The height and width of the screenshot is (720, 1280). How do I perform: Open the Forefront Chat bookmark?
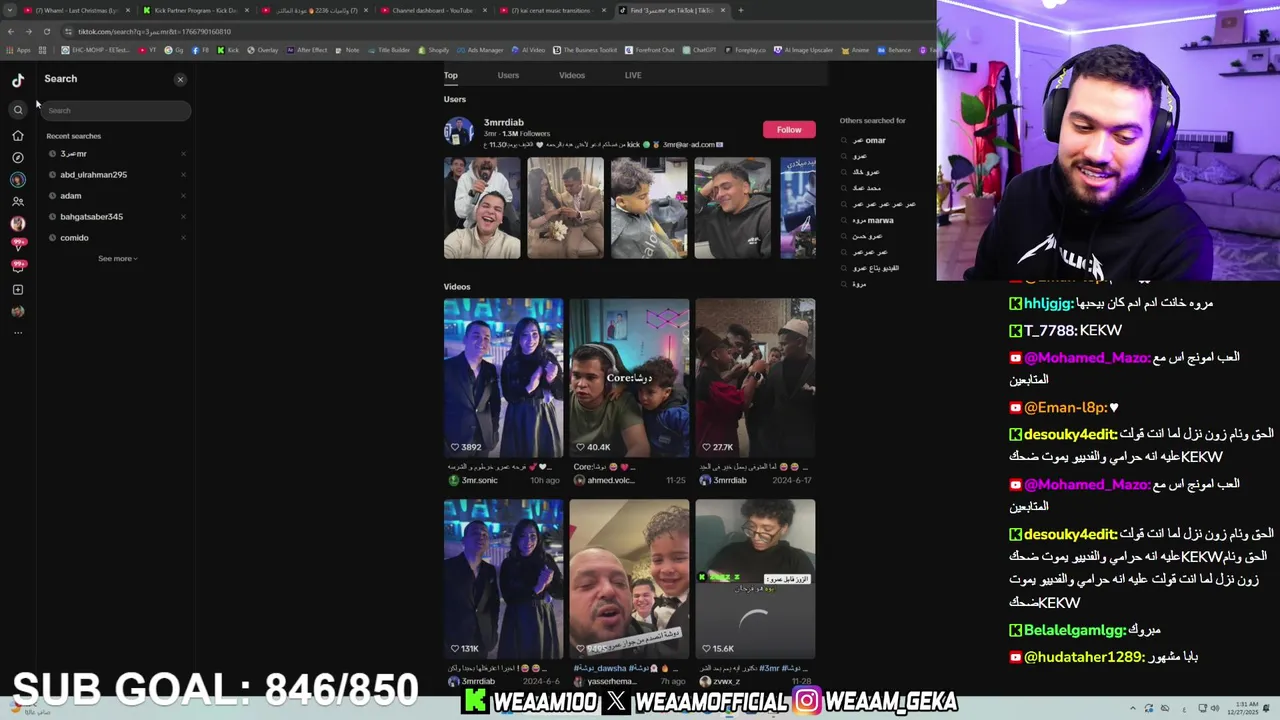click(651, 50)
